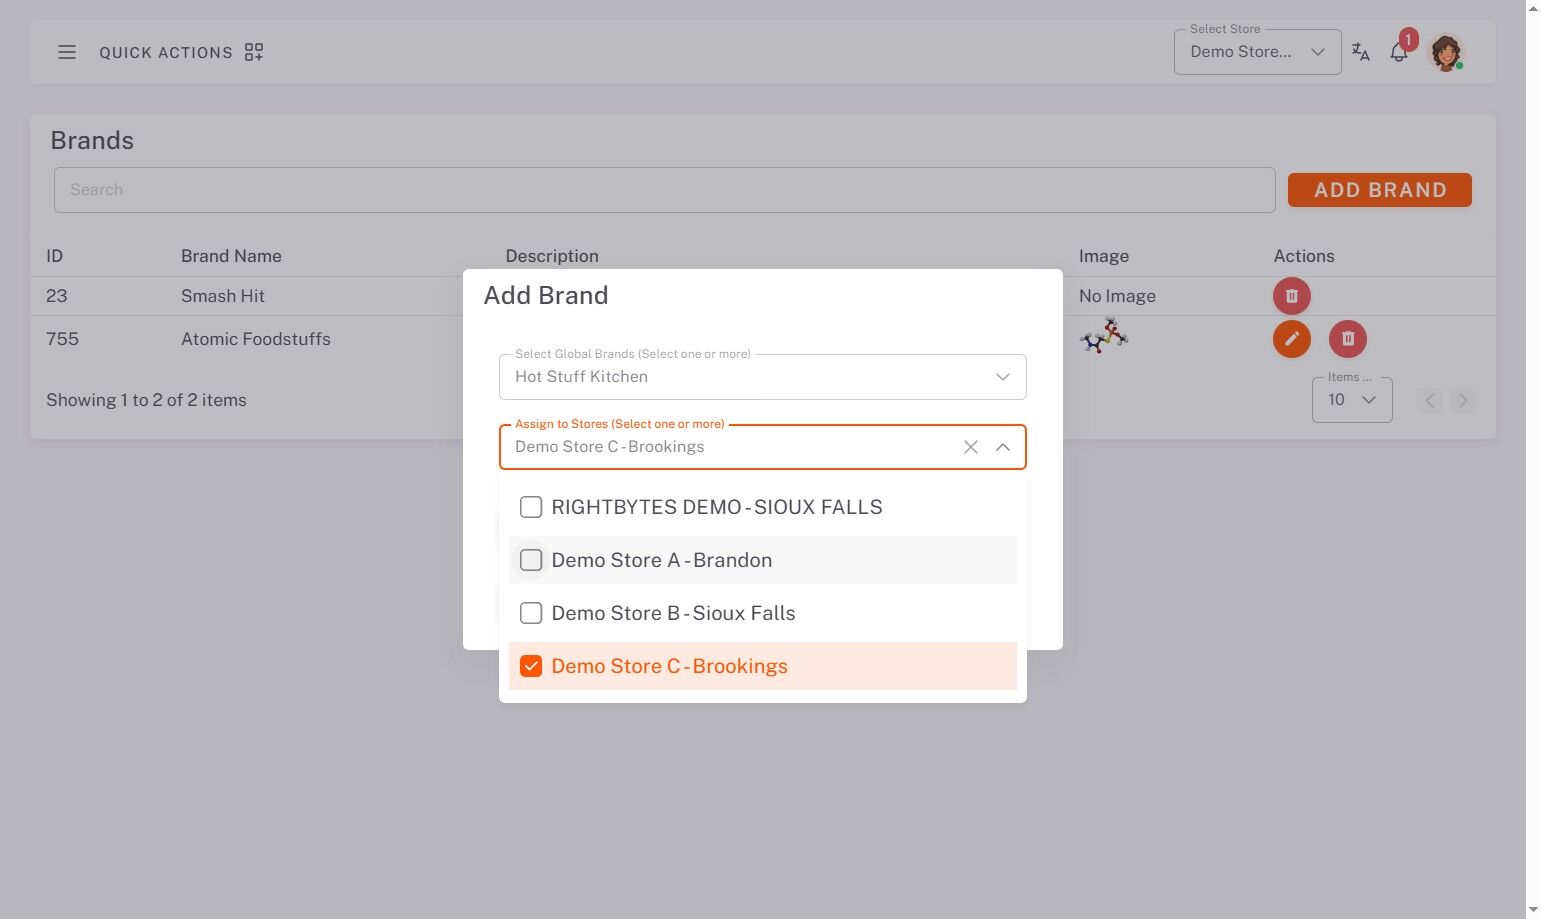Select Demo Store B - Sioux Falls option

point(673,613)
